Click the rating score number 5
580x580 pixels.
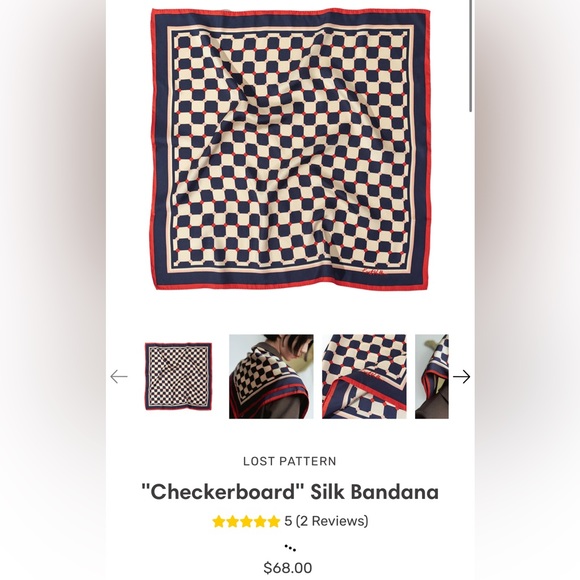tap(288, 521)
